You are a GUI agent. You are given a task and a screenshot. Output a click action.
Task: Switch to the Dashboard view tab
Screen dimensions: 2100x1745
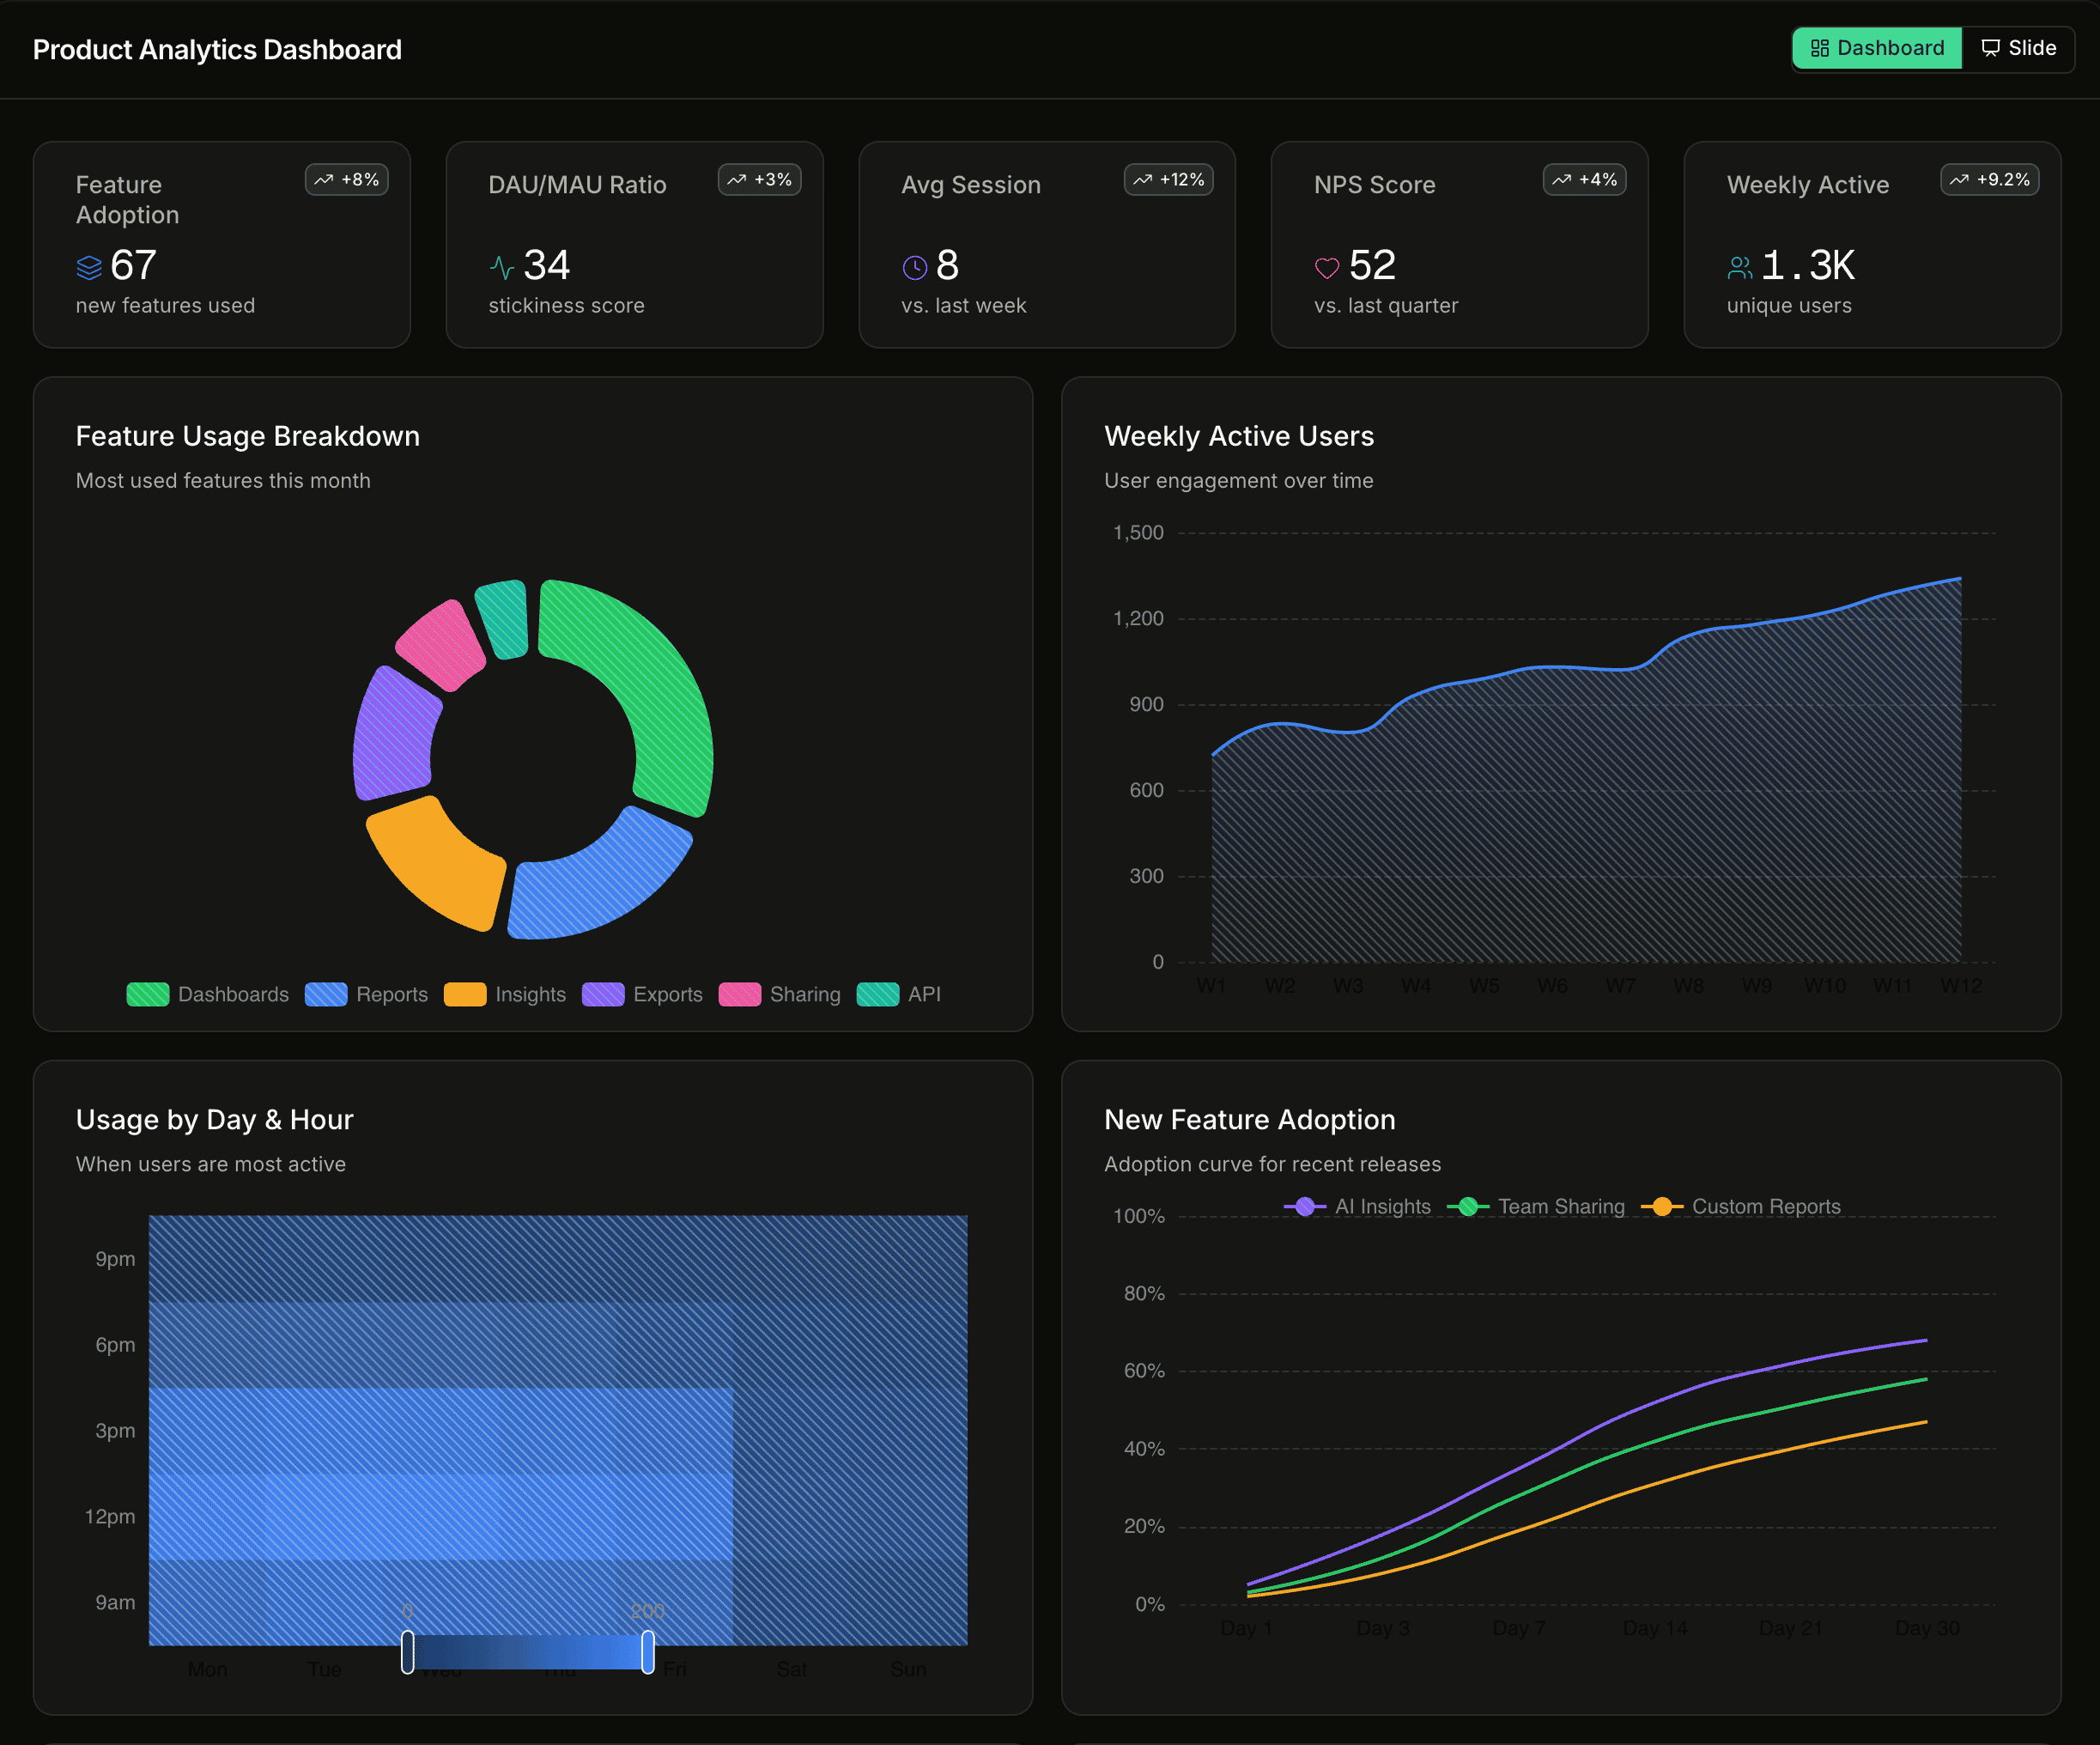[1876, 48]
